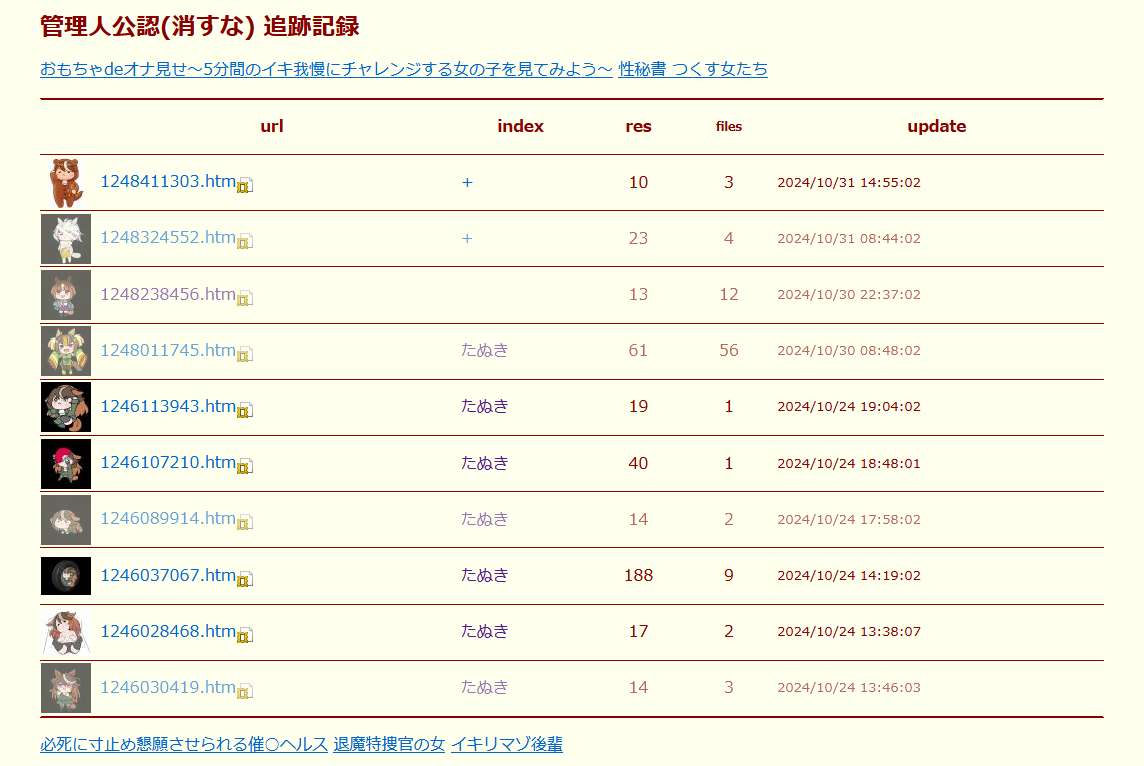Click the file icon beside 1246037067.htm
1144x766 pixels.
[245, 578]
